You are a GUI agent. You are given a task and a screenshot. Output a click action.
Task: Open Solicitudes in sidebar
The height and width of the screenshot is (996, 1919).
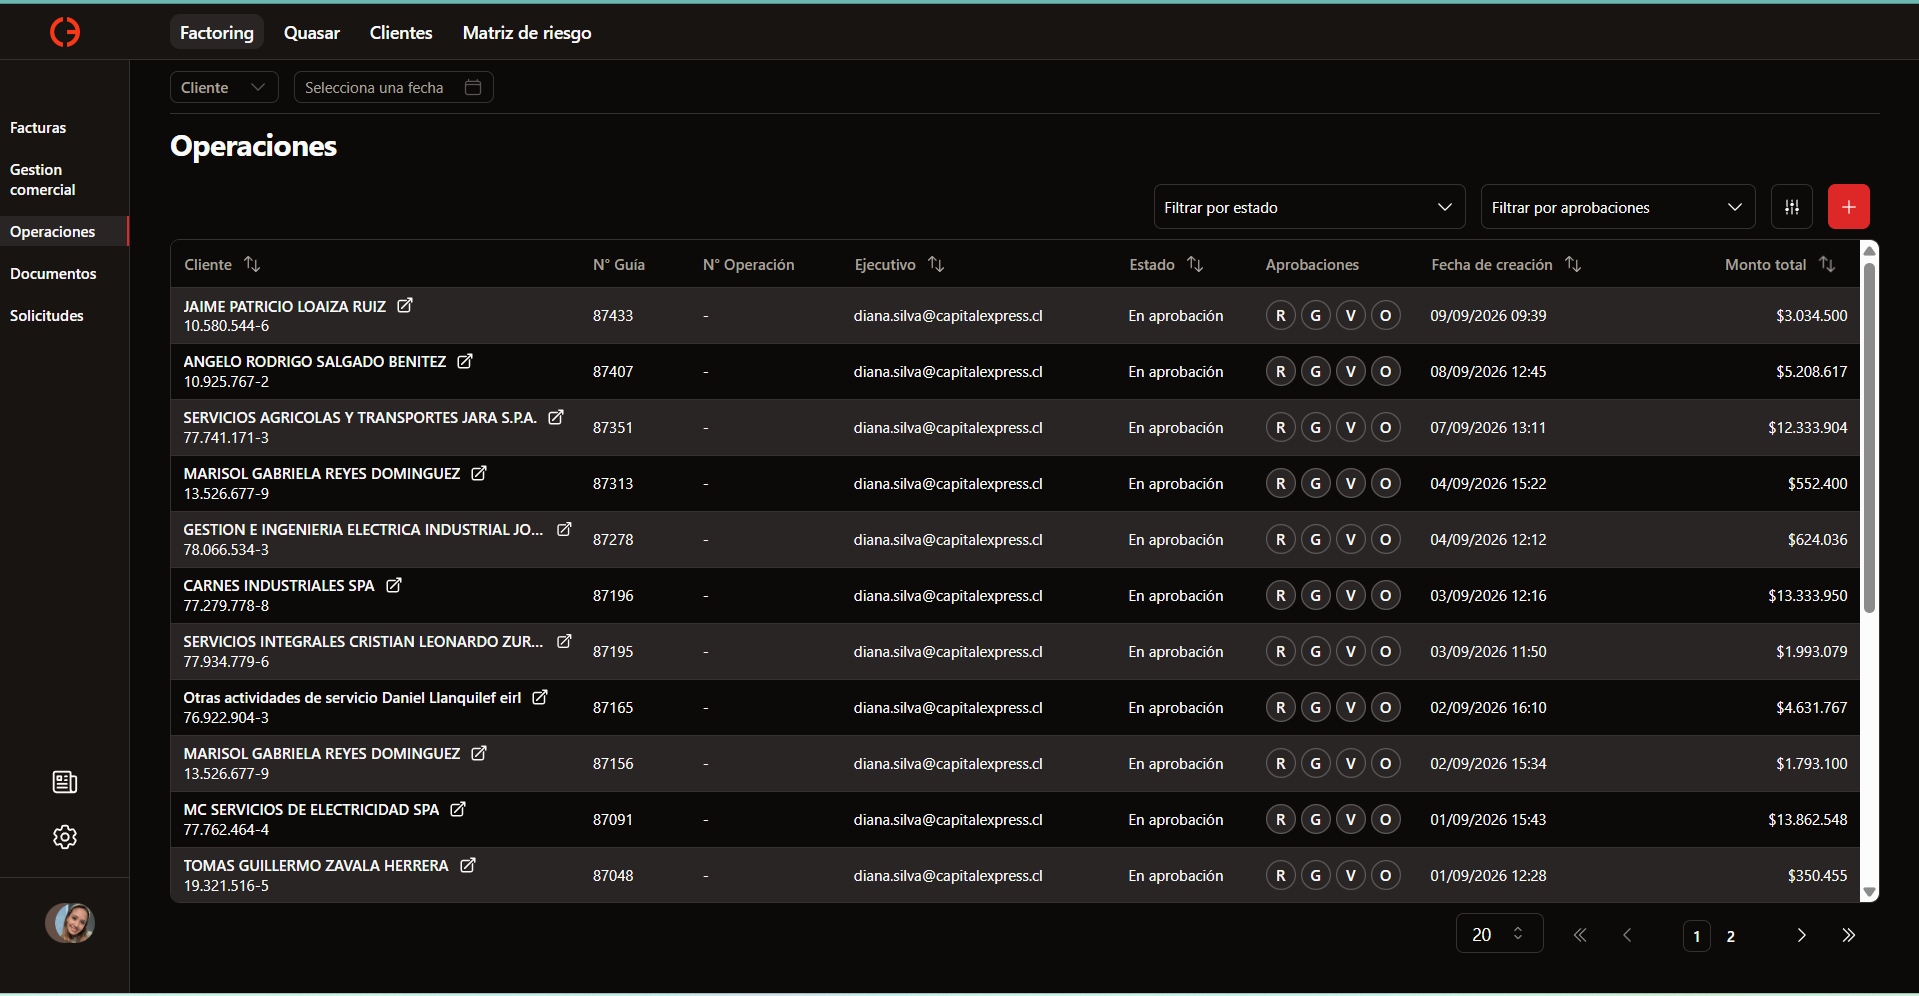(47, 316)
